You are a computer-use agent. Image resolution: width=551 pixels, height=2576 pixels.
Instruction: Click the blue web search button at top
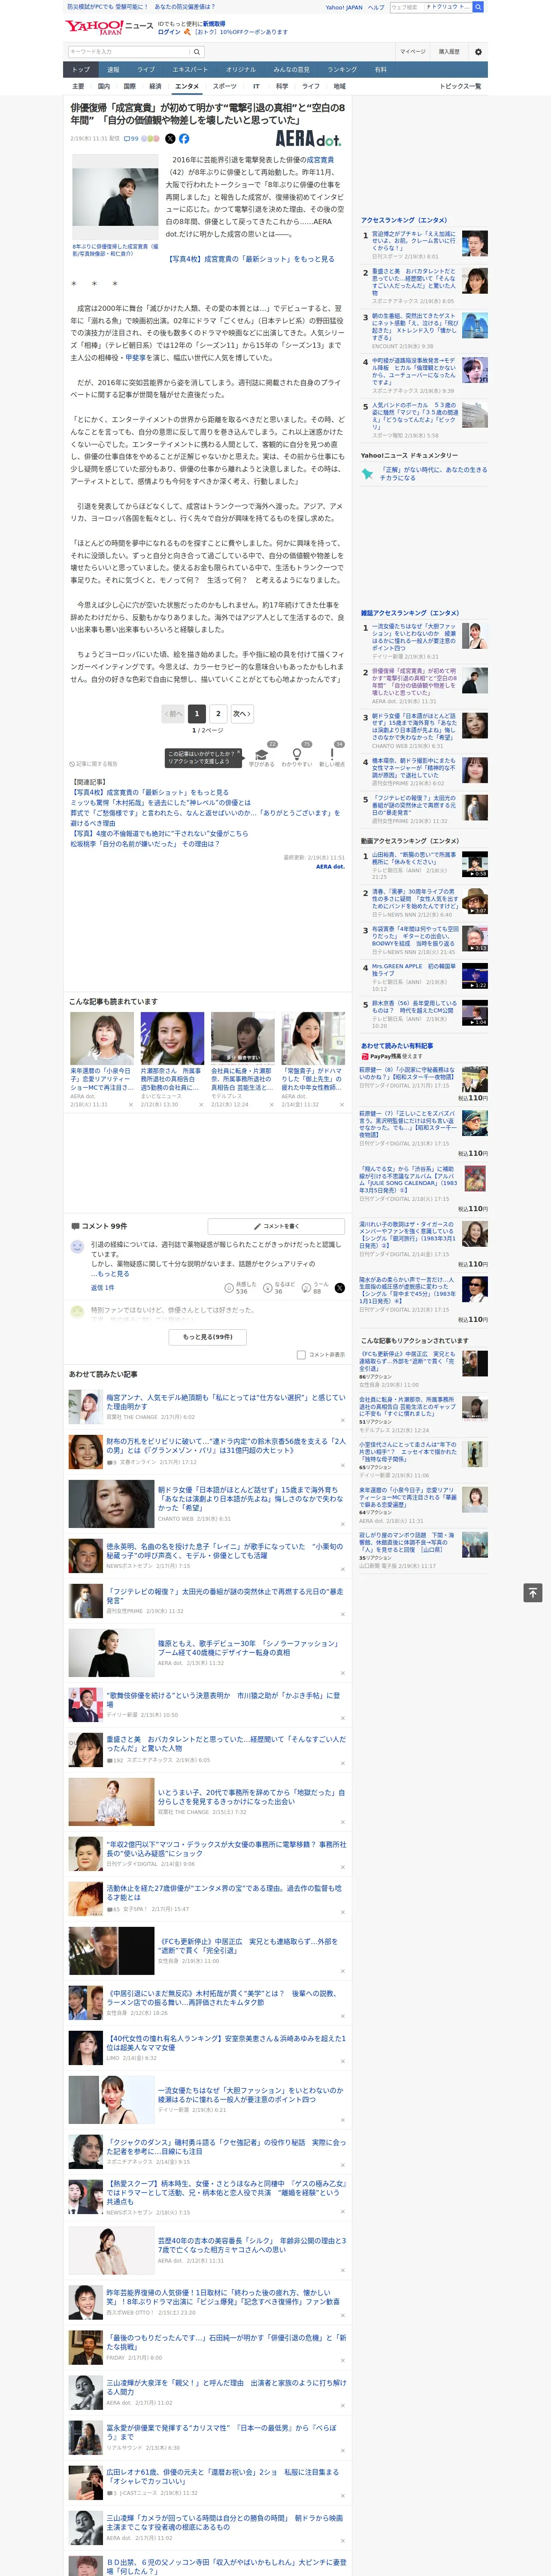(478, 7)
